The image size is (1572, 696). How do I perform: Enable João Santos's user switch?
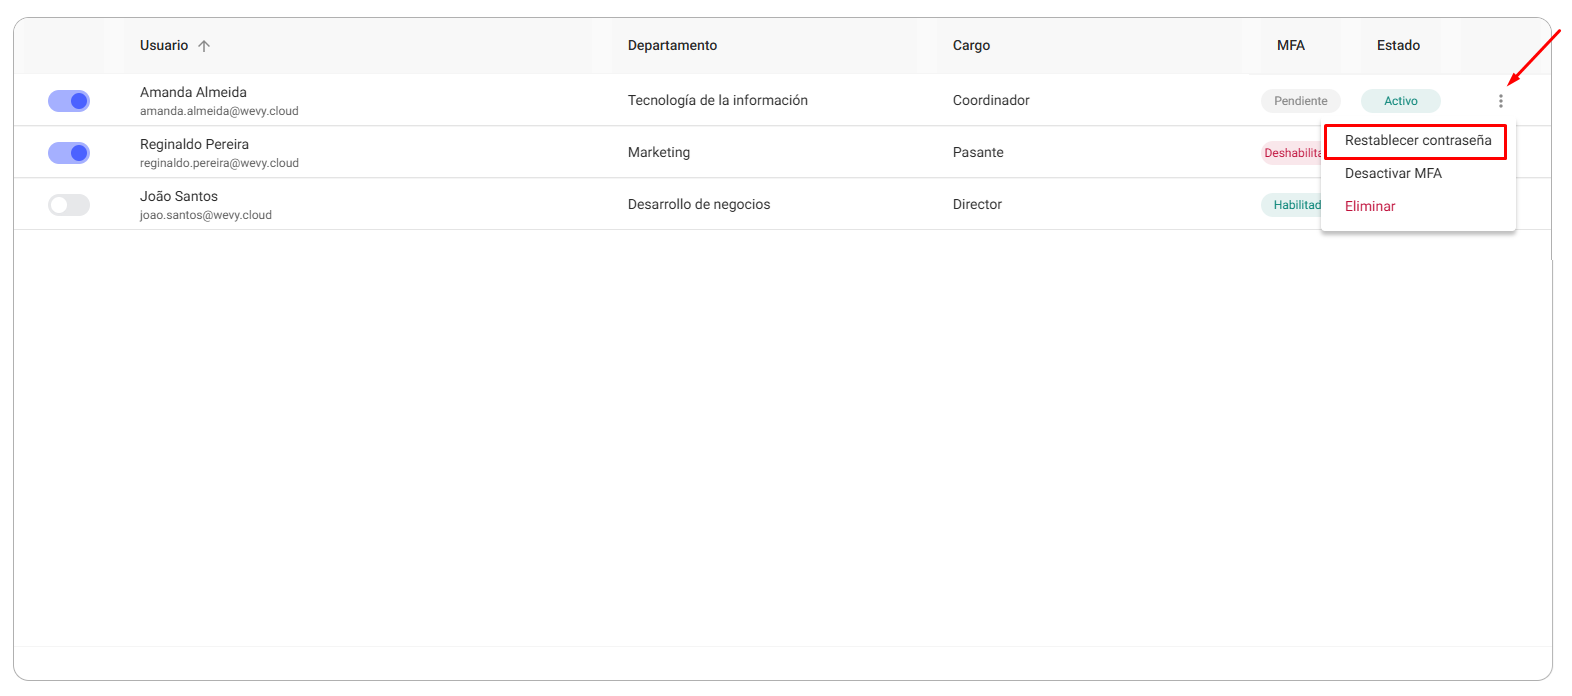[69, 205]
